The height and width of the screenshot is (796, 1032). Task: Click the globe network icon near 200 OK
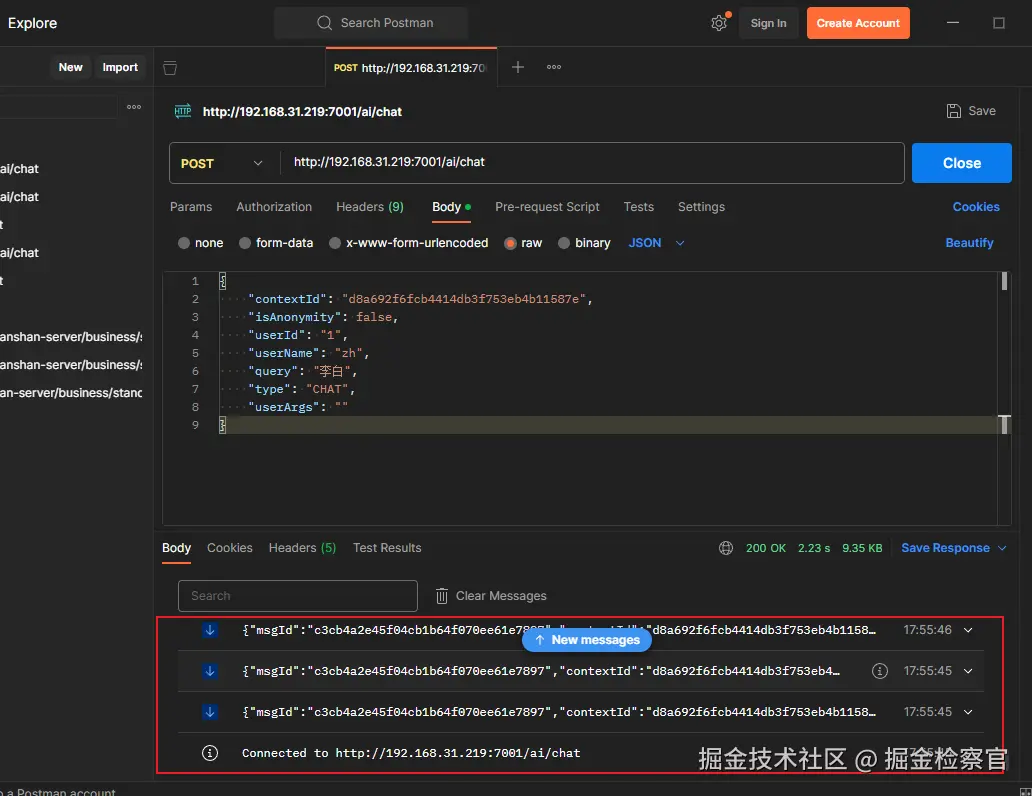point(726,548)
